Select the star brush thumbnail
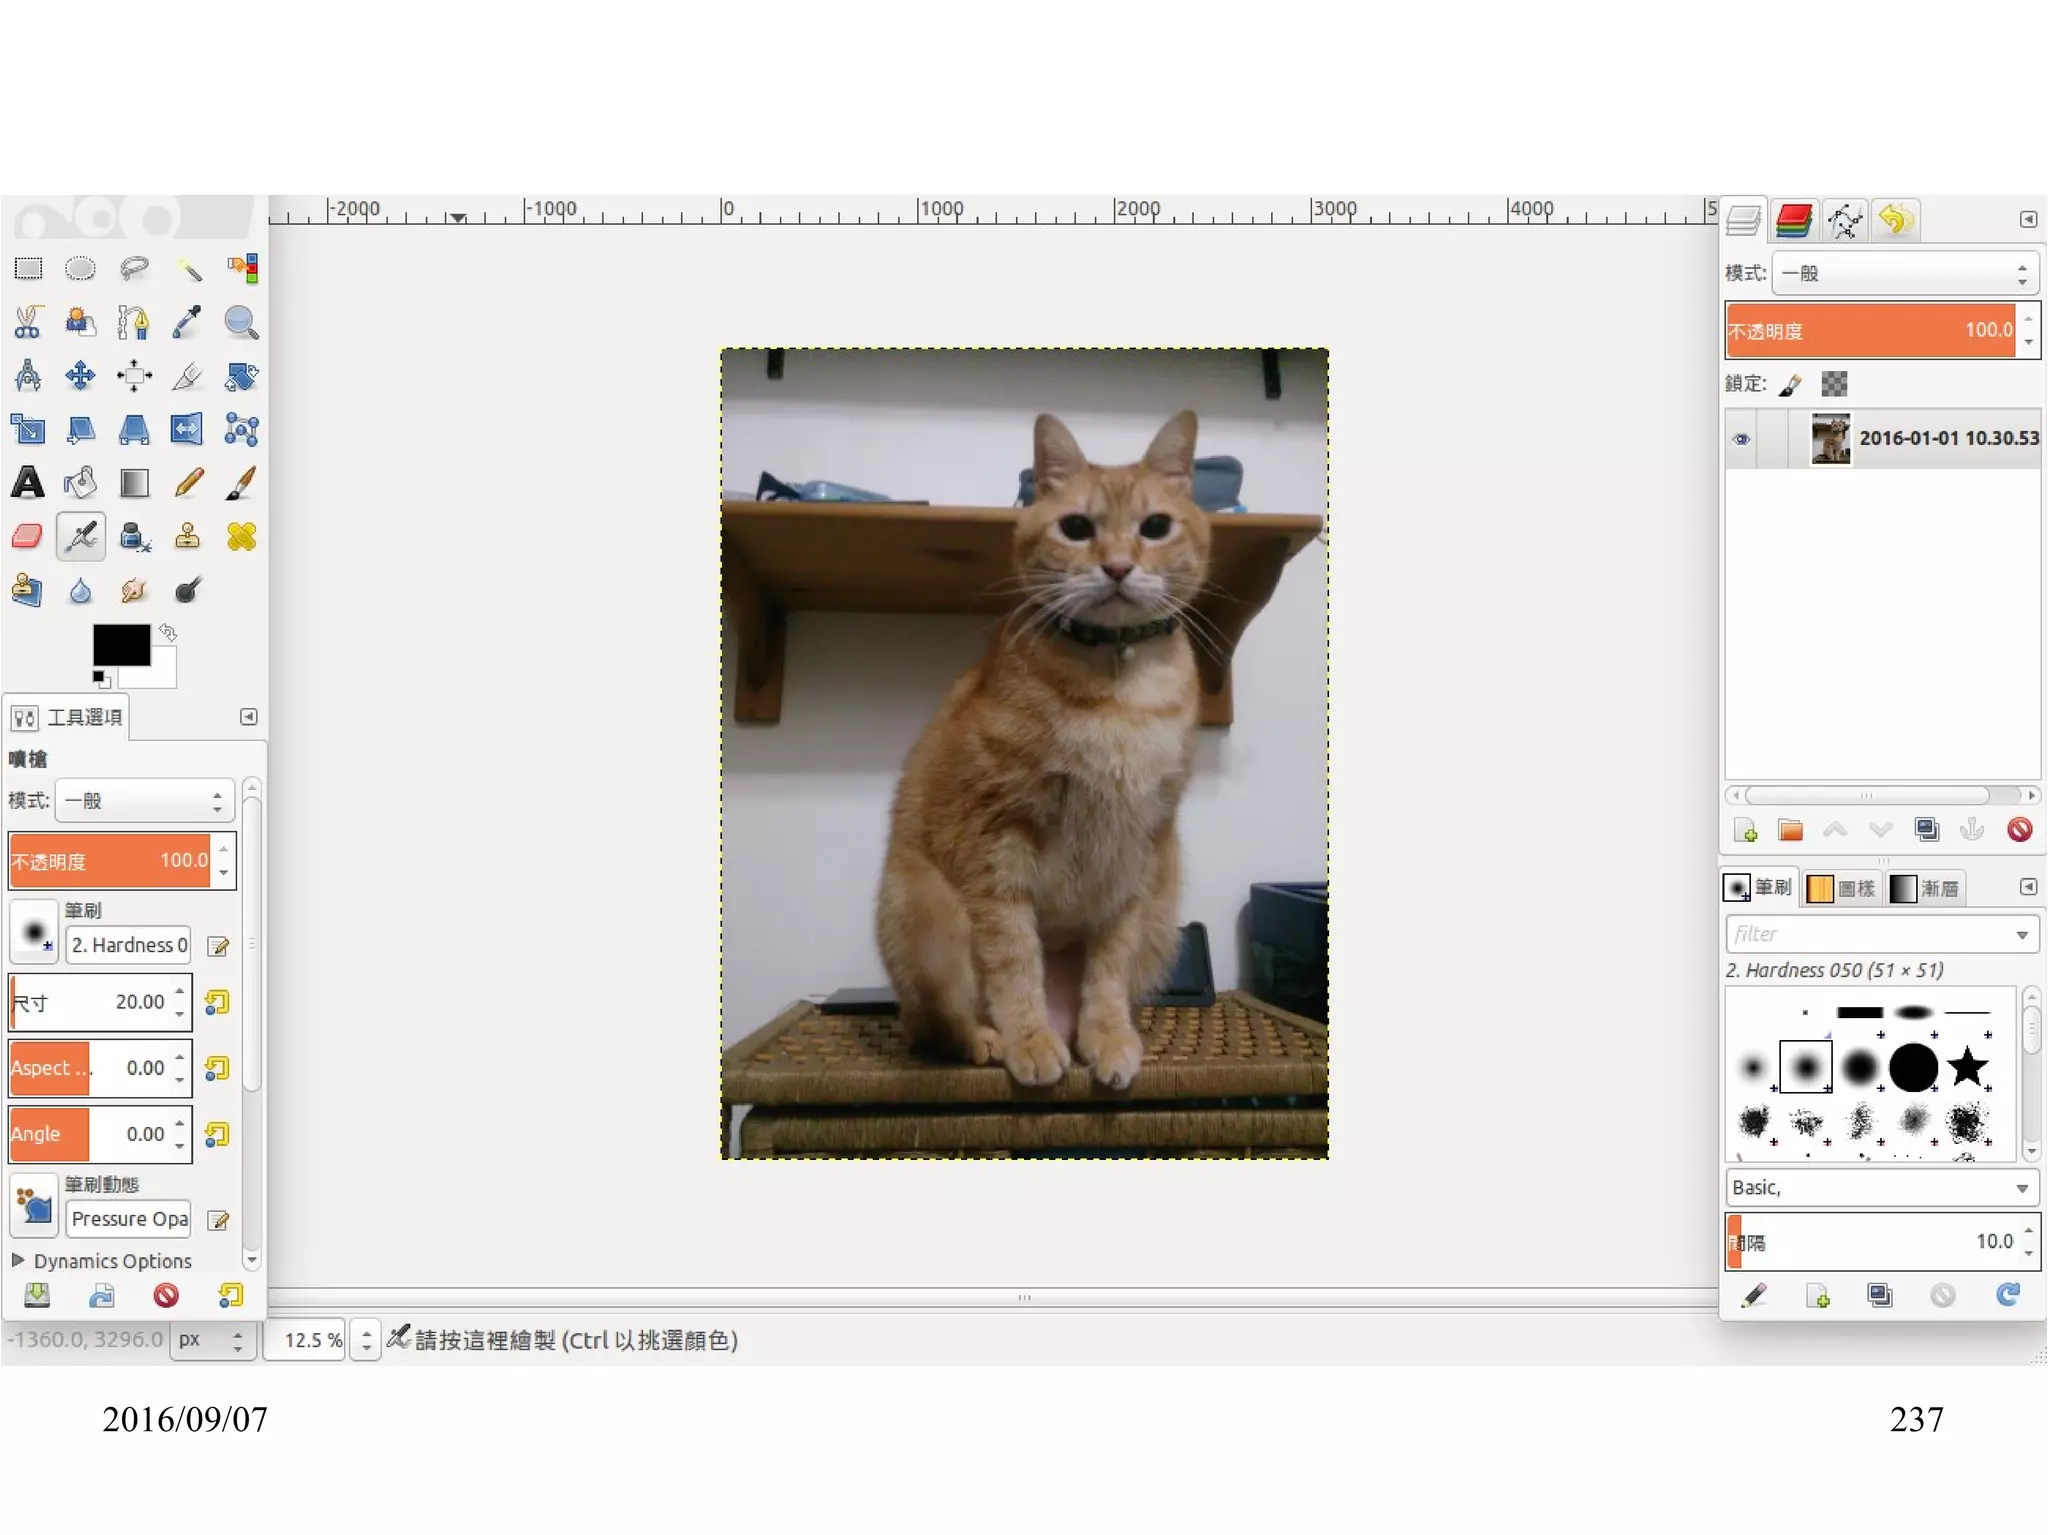This screenshot has width=2048, height=1535. [x=1967, y=1067]
